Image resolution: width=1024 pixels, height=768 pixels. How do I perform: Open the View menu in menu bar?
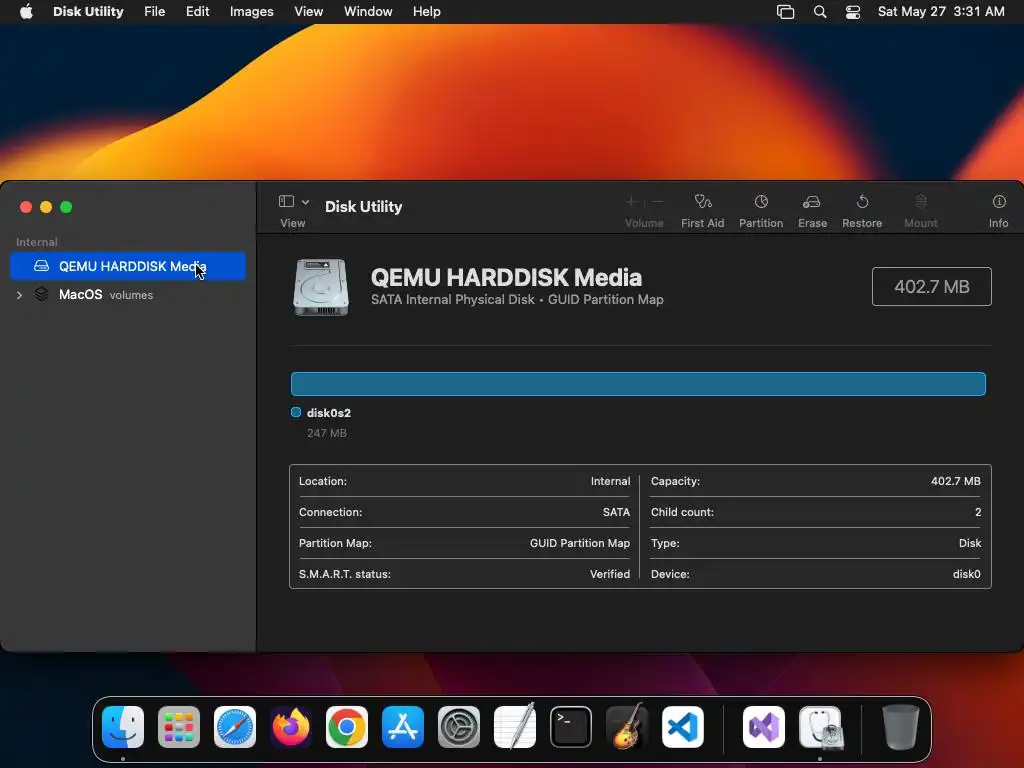click(308, 12)
